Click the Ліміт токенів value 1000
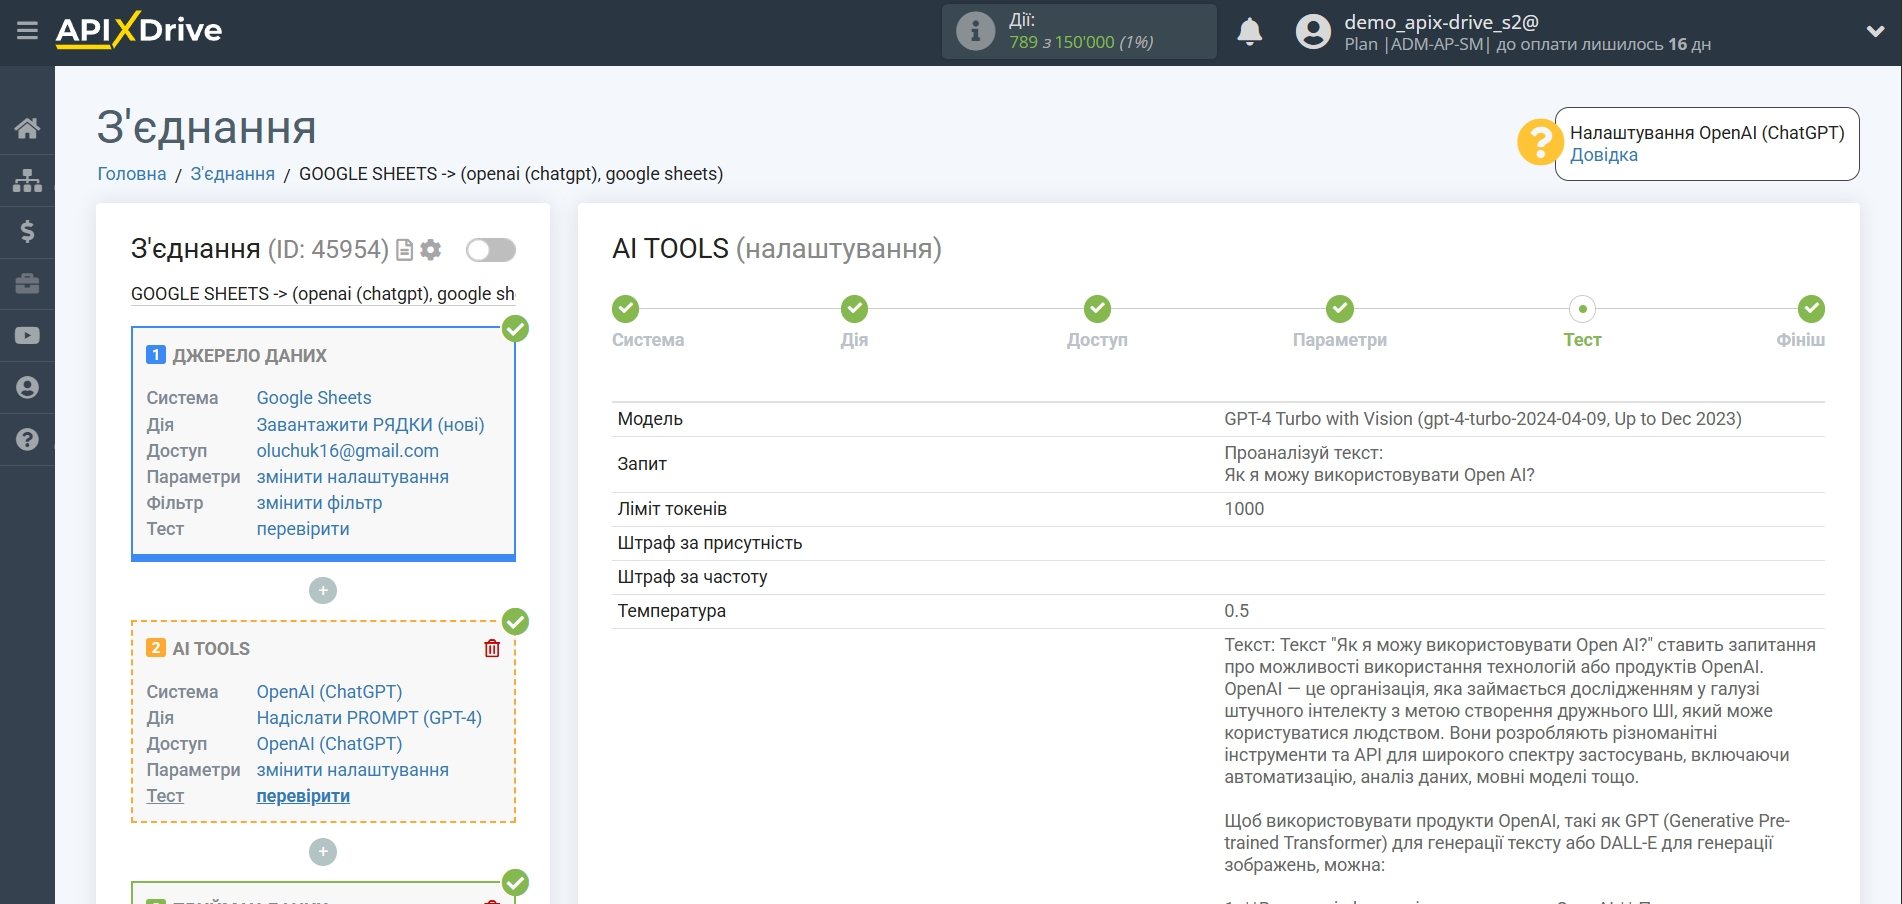1902x904 pixels. tap(1244, 509)
